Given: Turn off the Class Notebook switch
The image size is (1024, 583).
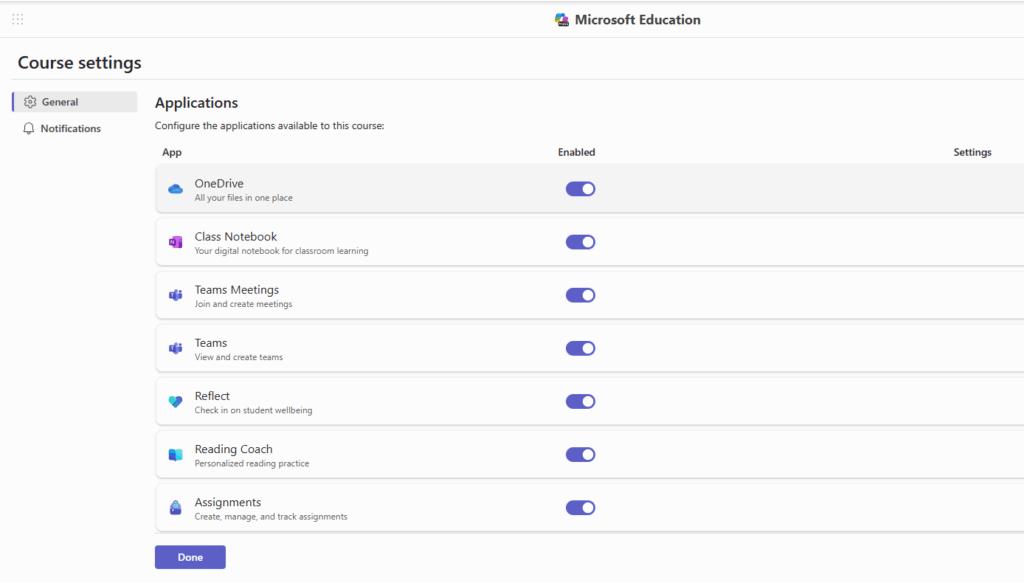Looking at the screenshot, I should (581, 242).
